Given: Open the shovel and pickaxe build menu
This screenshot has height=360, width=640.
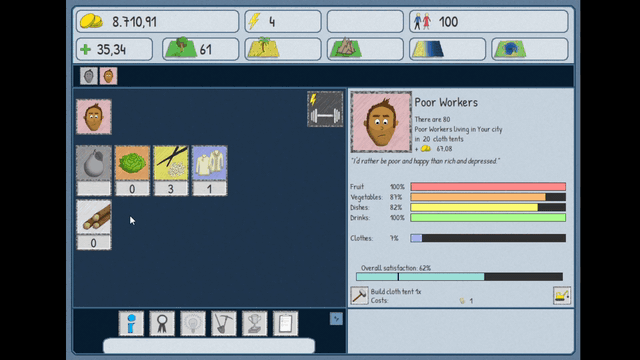Looking at the screenshot, I should pyautogui.click(x=224, y=323).
